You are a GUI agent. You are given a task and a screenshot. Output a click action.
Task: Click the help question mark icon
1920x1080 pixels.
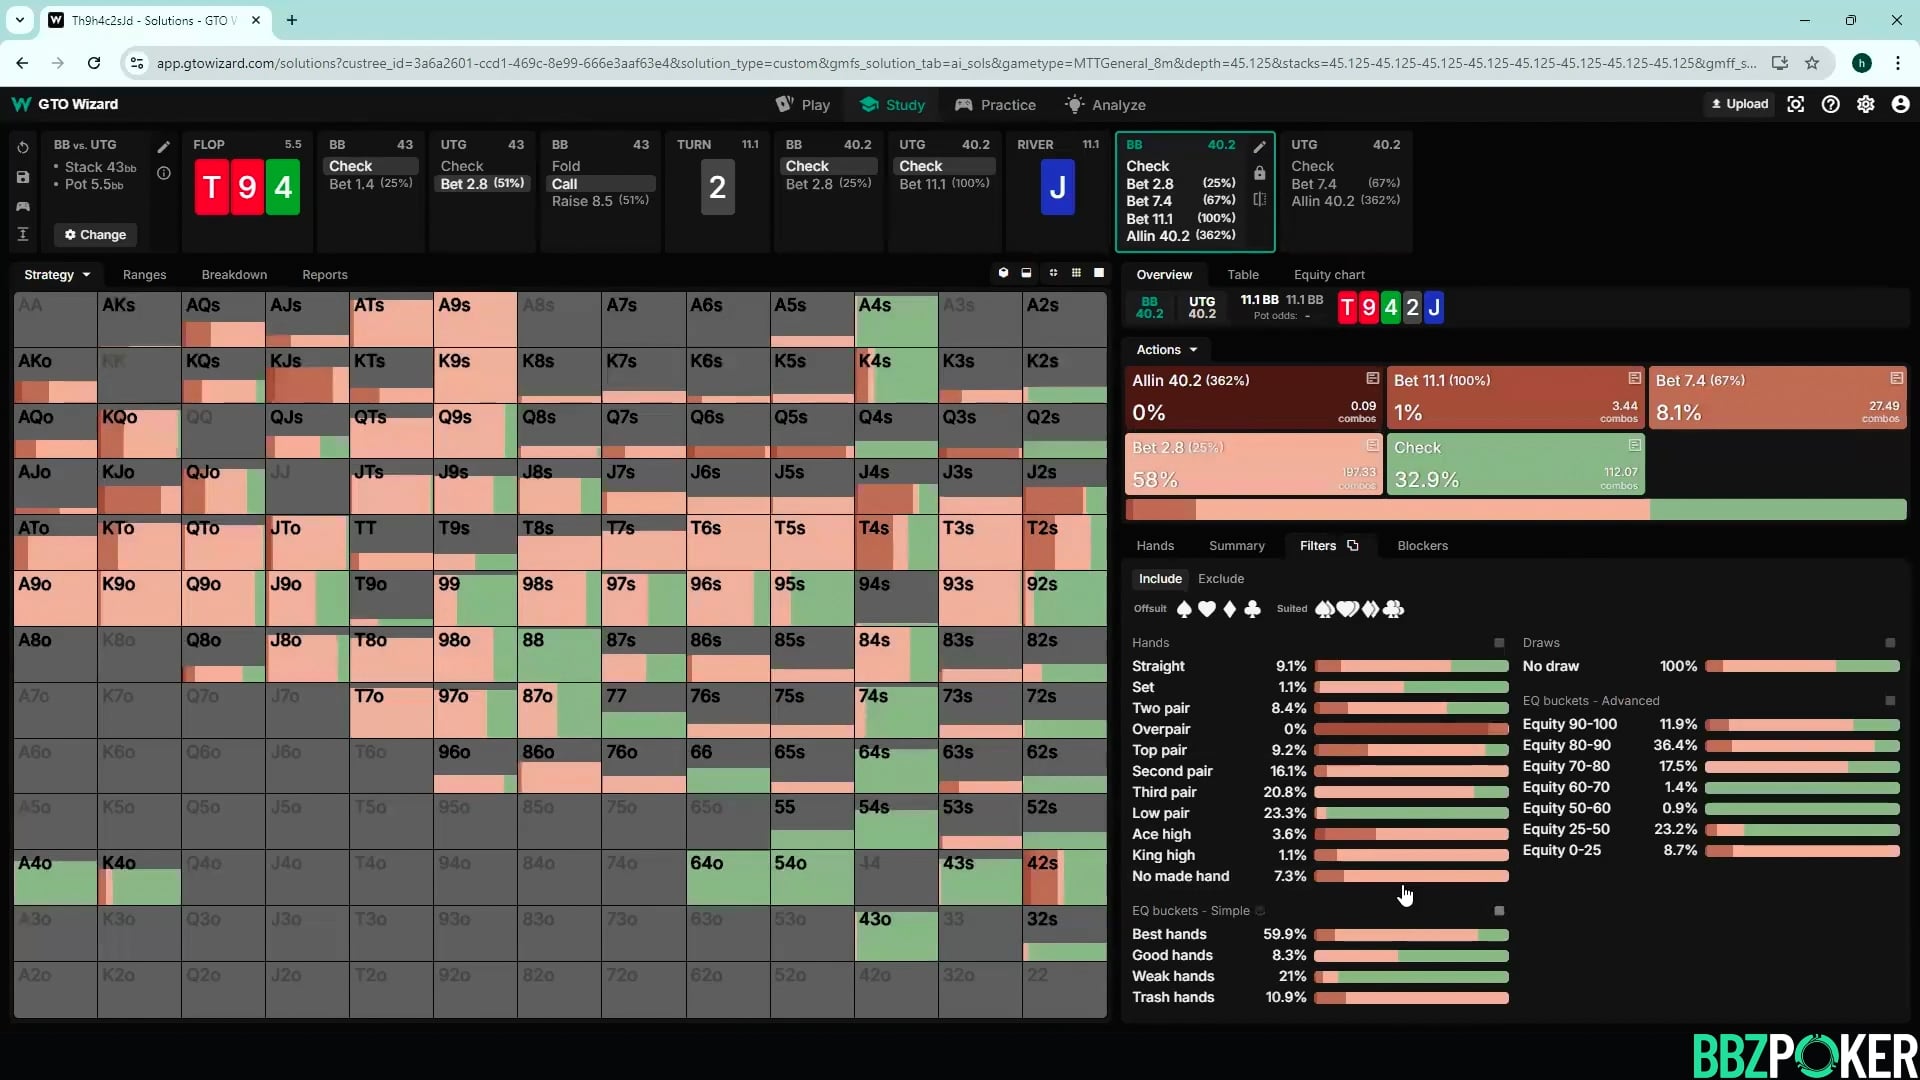[1830, 104]
